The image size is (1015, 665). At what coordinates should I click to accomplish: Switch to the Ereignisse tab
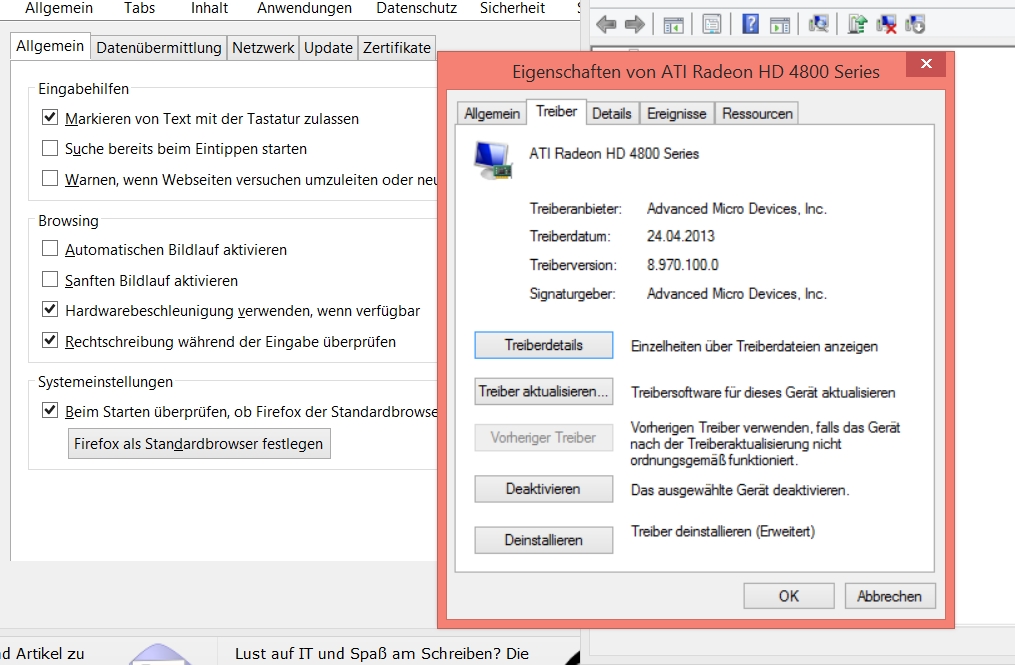pyautogui.click(x=676, y=113)
